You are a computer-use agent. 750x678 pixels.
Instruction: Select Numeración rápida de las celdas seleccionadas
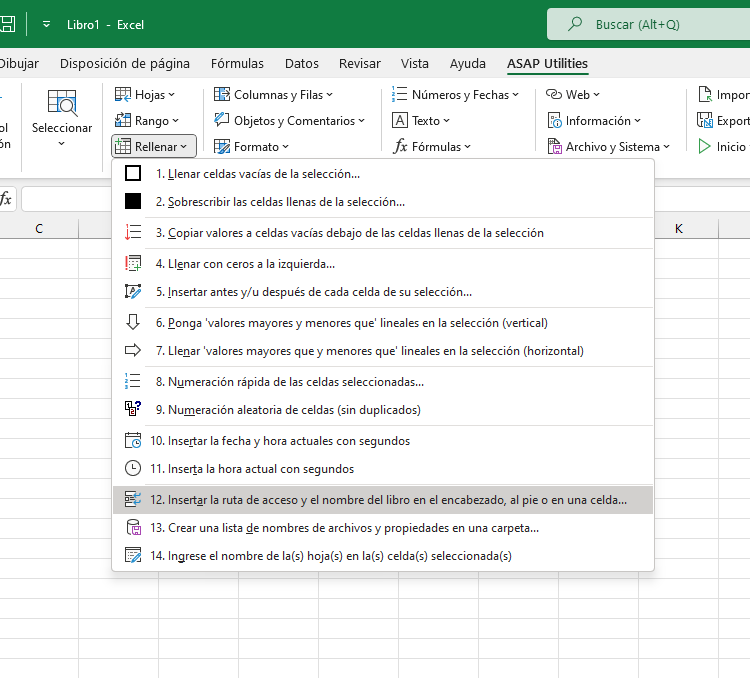pyautogui.click(x=383, y=382)
